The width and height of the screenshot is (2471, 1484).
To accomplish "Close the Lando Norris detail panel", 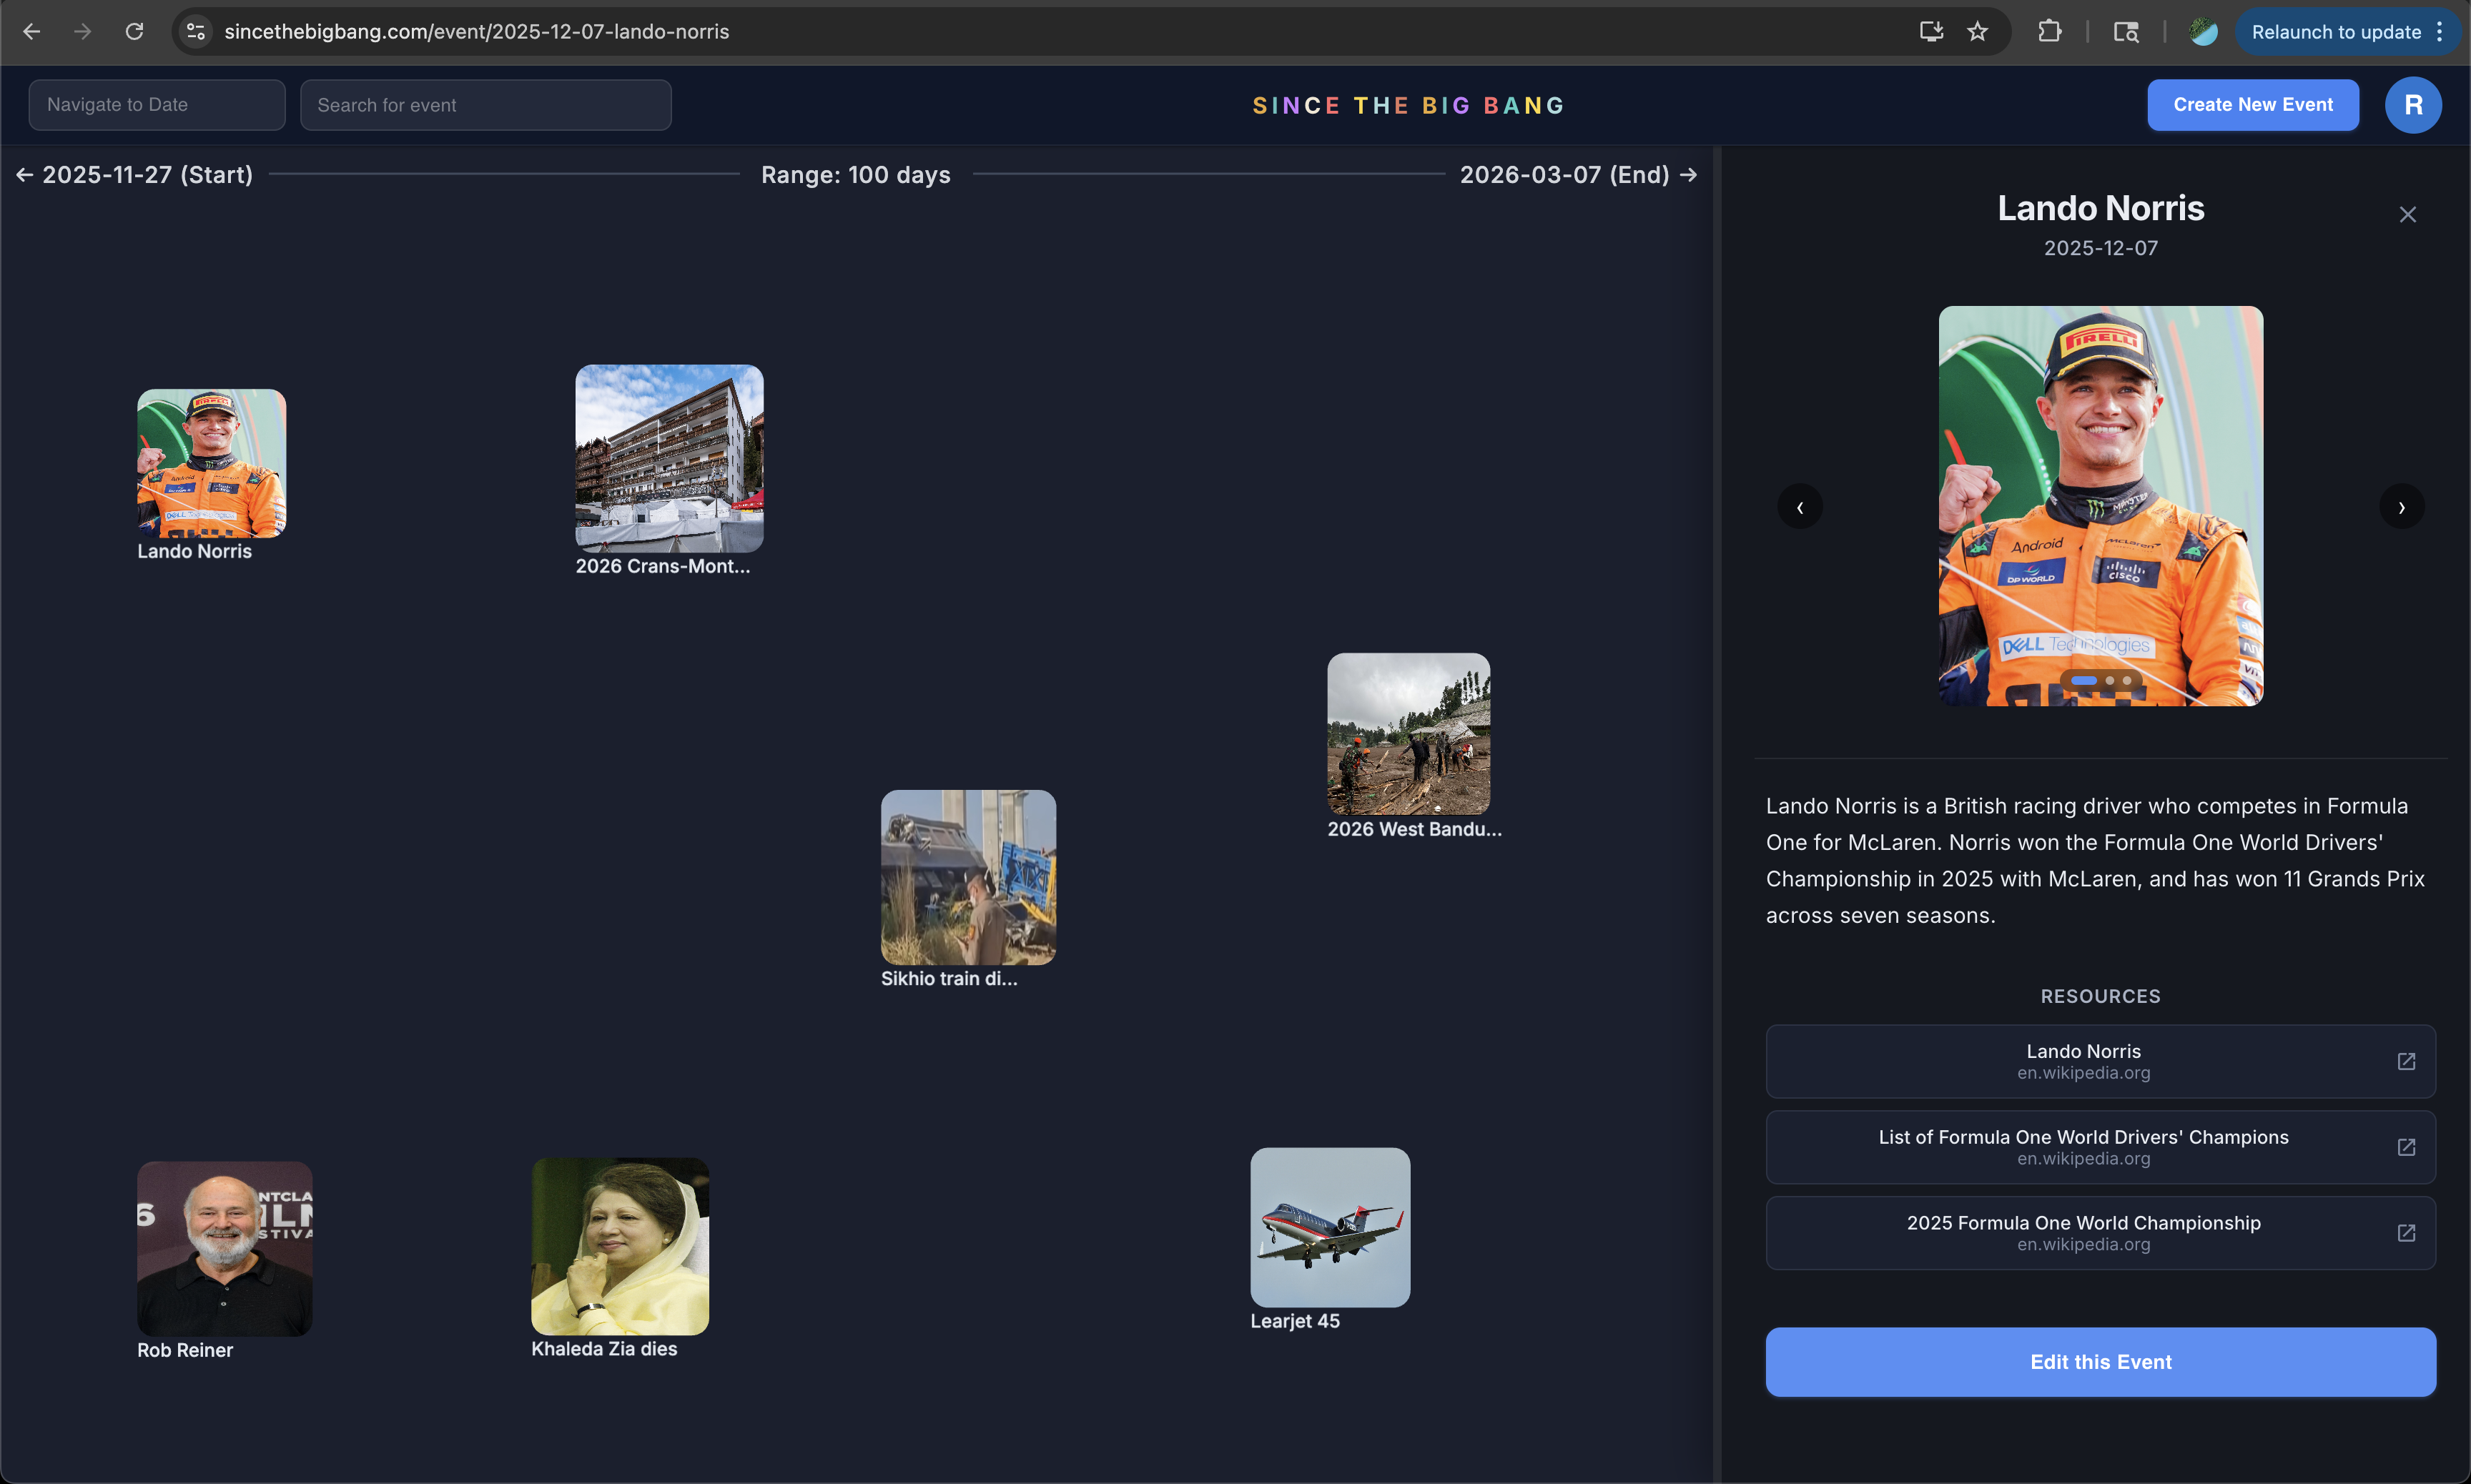I will [x=2407, y=215].
